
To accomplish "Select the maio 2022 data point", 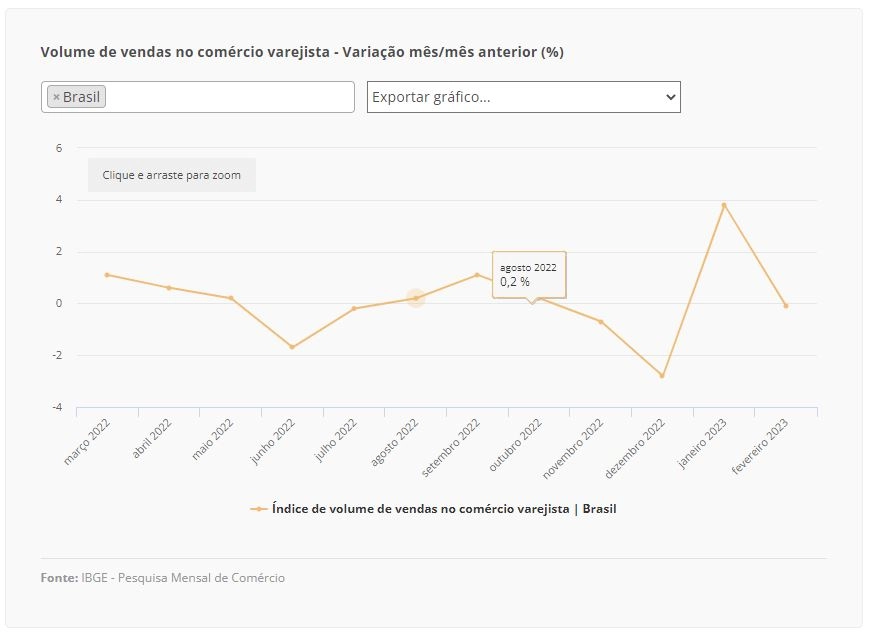I will pos(231,298).
